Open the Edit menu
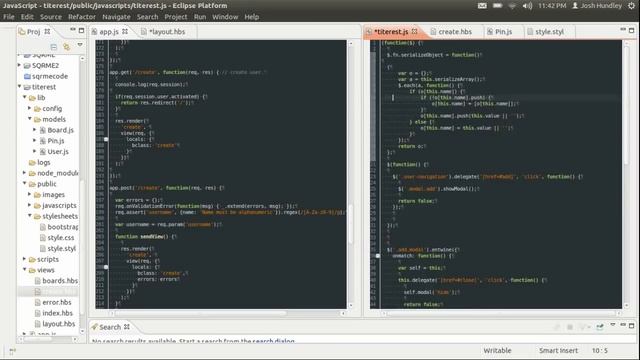The image size is (640, 360). click(x=27, y=17)
